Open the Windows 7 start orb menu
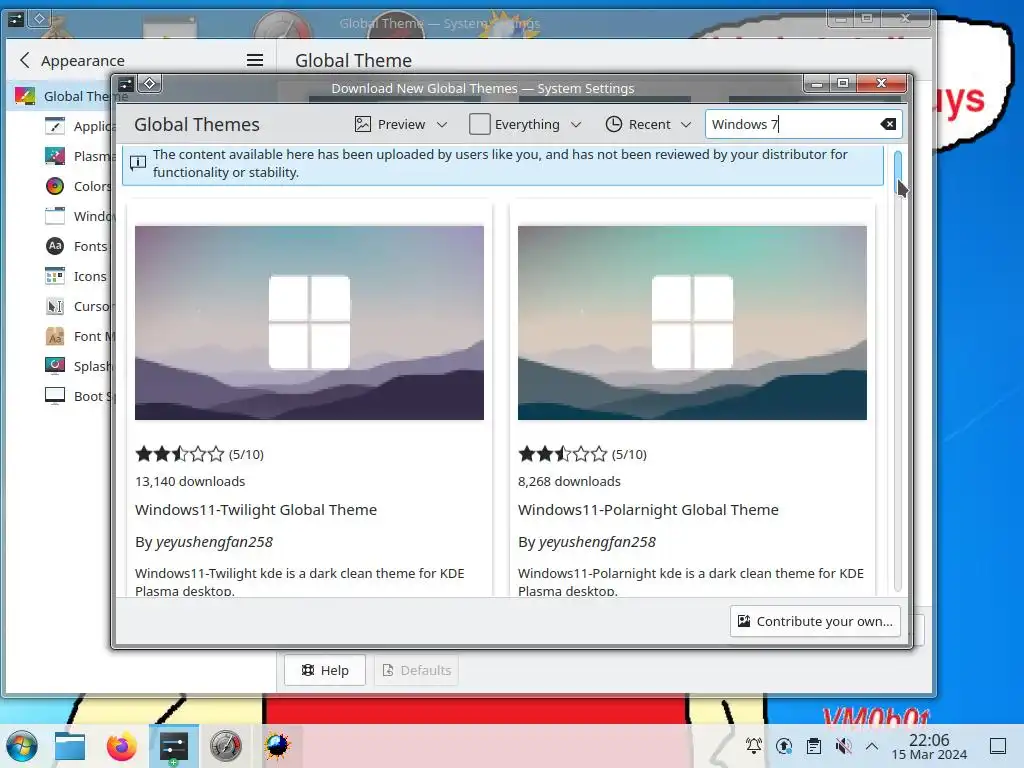The width and height of the screenshot is (1024, 768). click(x=22, y=746)
